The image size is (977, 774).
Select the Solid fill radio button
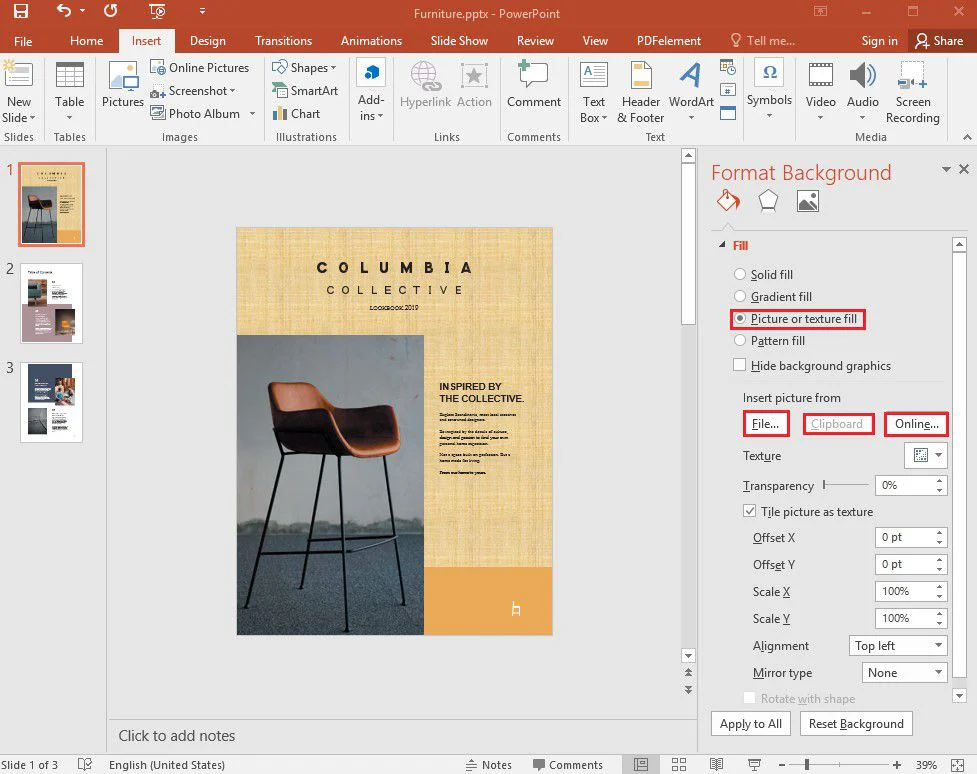740,274
